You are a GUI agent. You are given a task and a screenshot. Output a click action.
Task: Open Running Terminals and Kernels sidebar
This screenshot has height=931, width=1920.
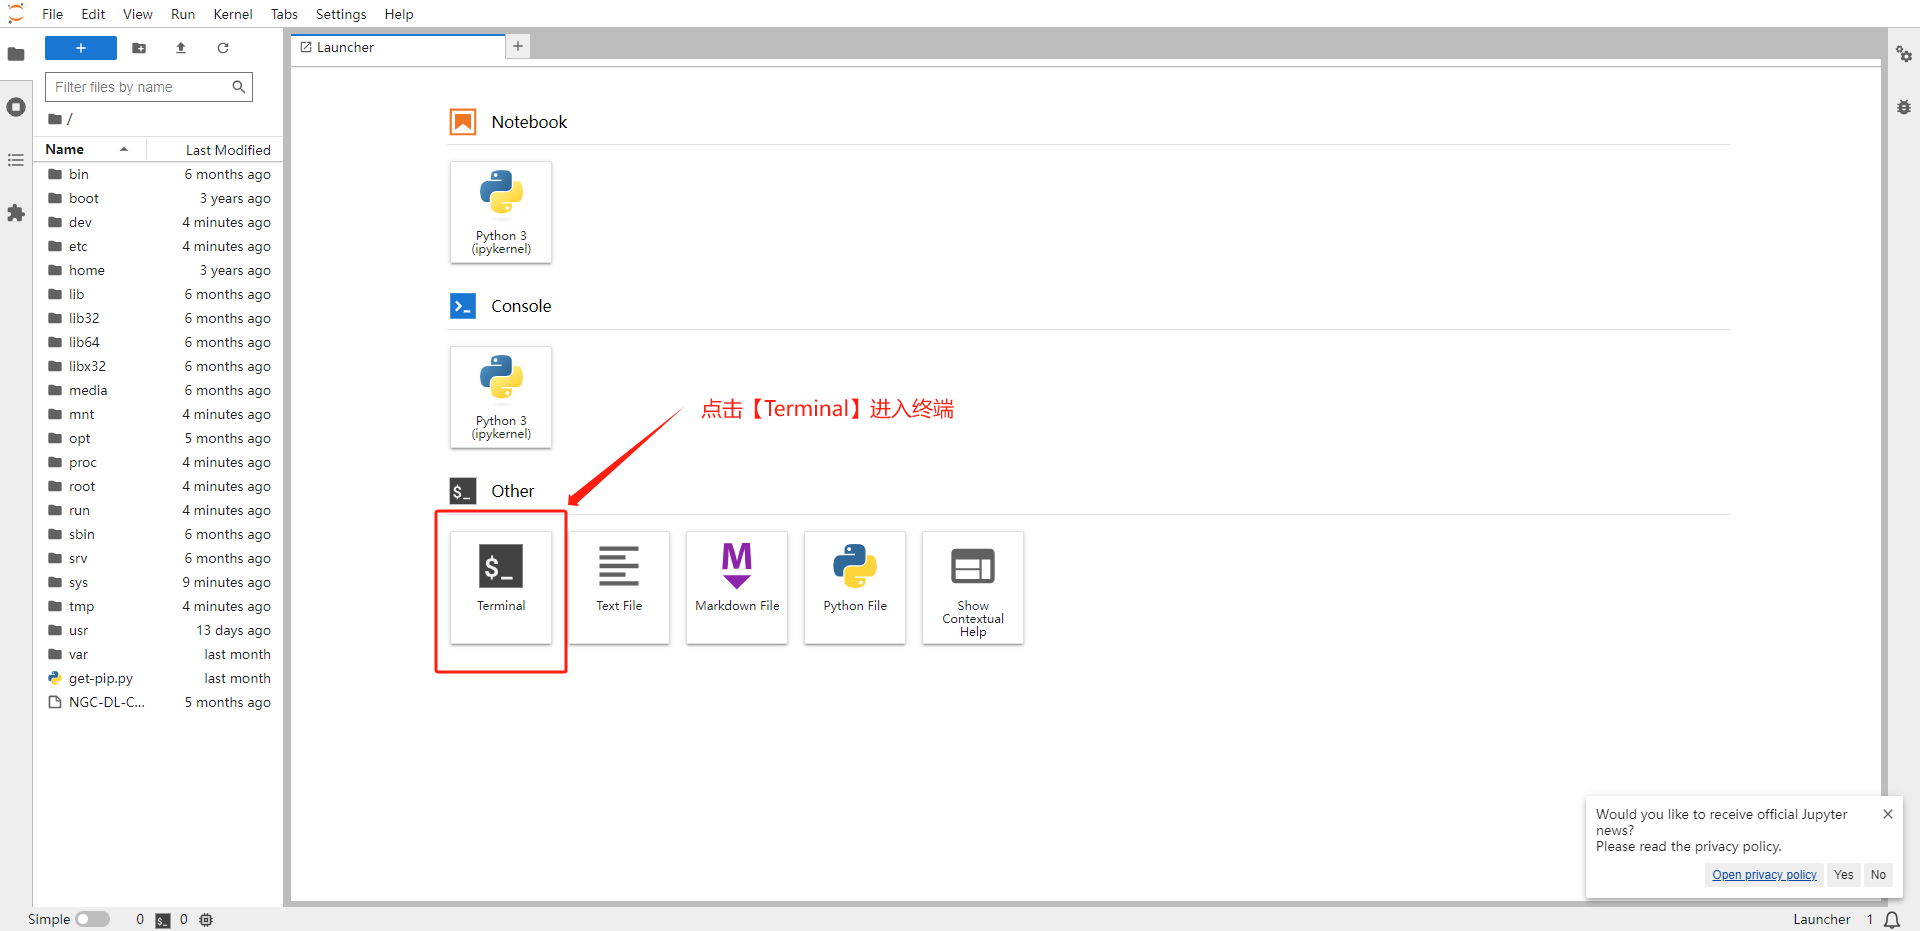[x=16, y=107]
